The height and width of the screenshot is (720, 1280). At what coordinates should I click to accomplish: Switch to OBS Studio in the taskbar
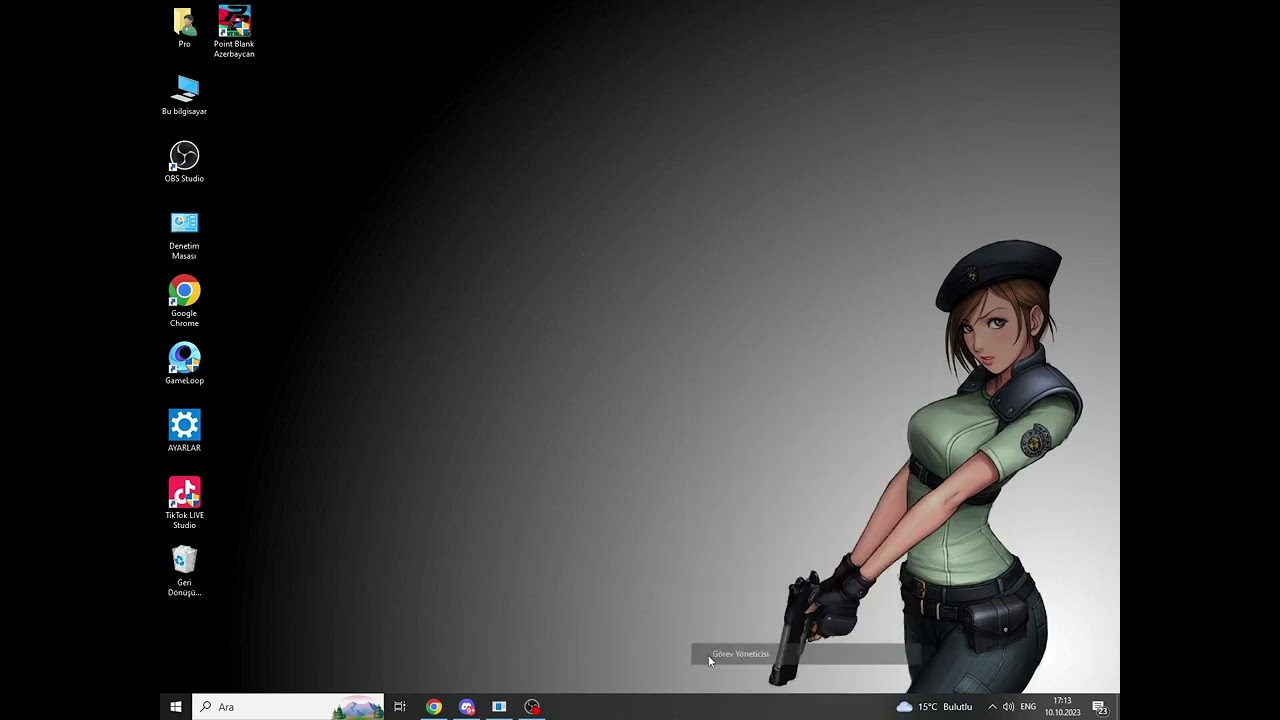coord(532,707)
